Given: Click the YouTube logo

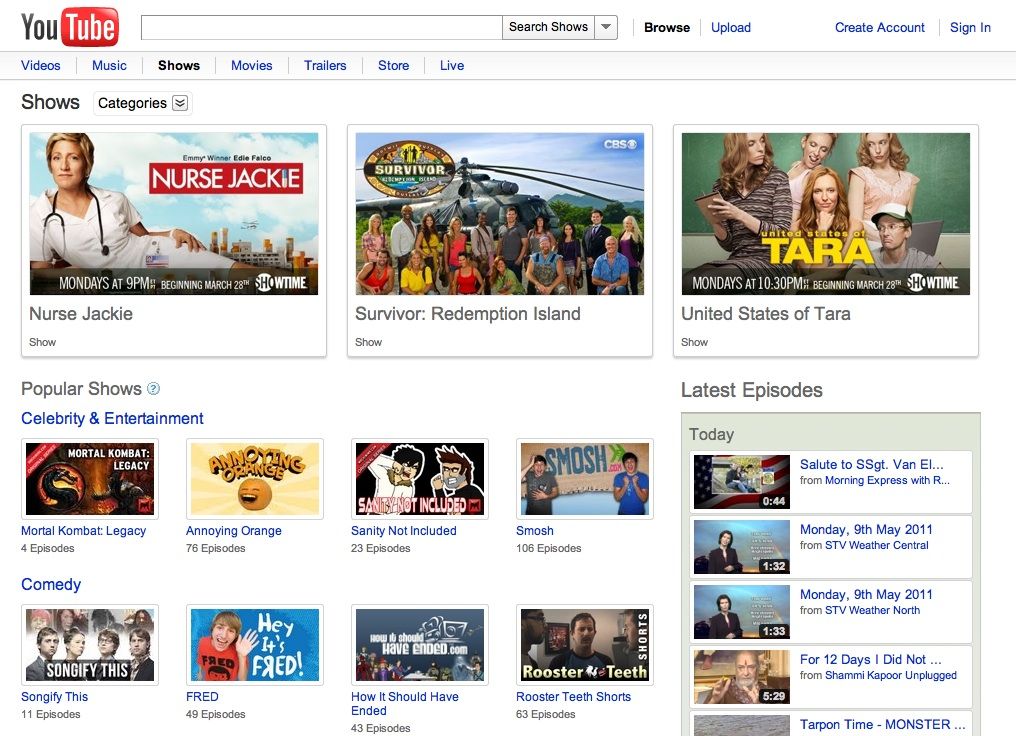Looking at the screenshot, I should click(x=69, y=27).
